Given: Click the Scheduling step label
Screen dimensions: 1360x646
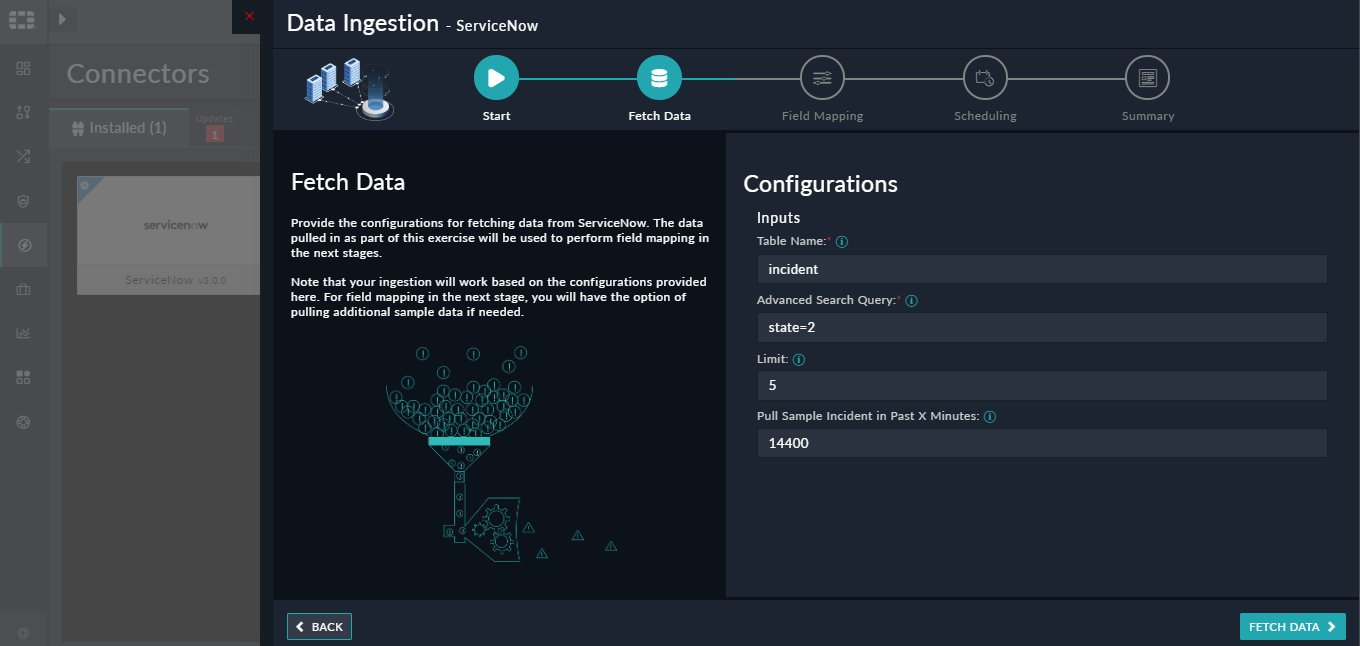Looking at the screenshot, I should pos(985,116).
